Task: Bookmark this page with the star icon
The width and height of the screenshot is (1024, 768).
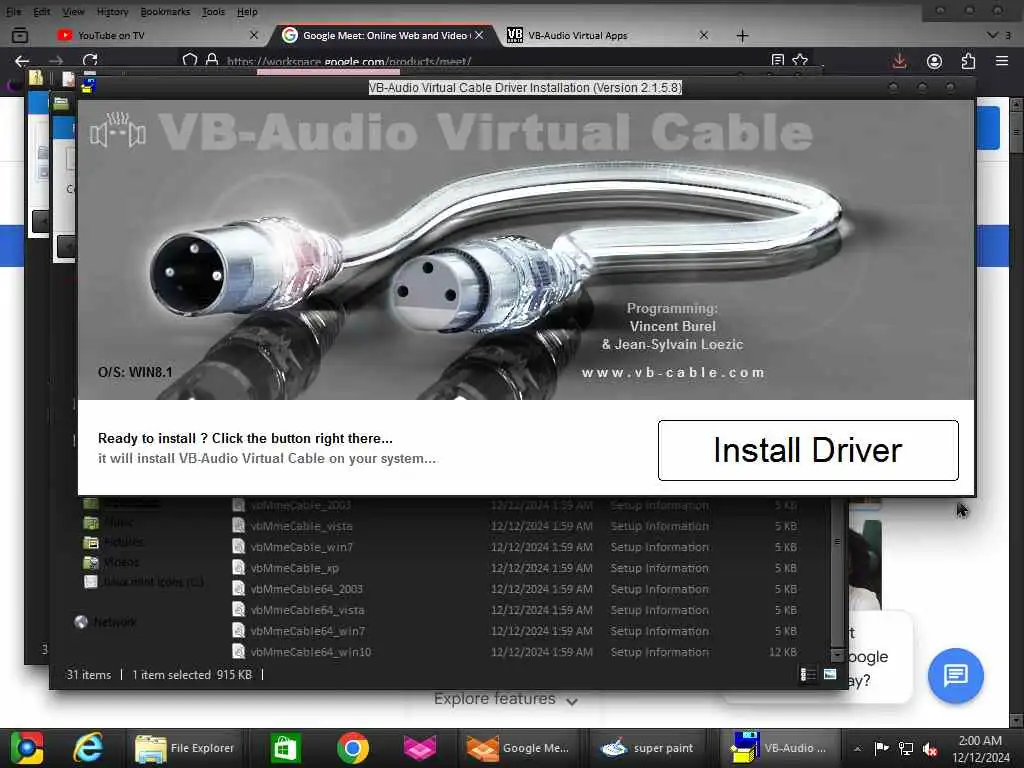Action: [800, 61]
